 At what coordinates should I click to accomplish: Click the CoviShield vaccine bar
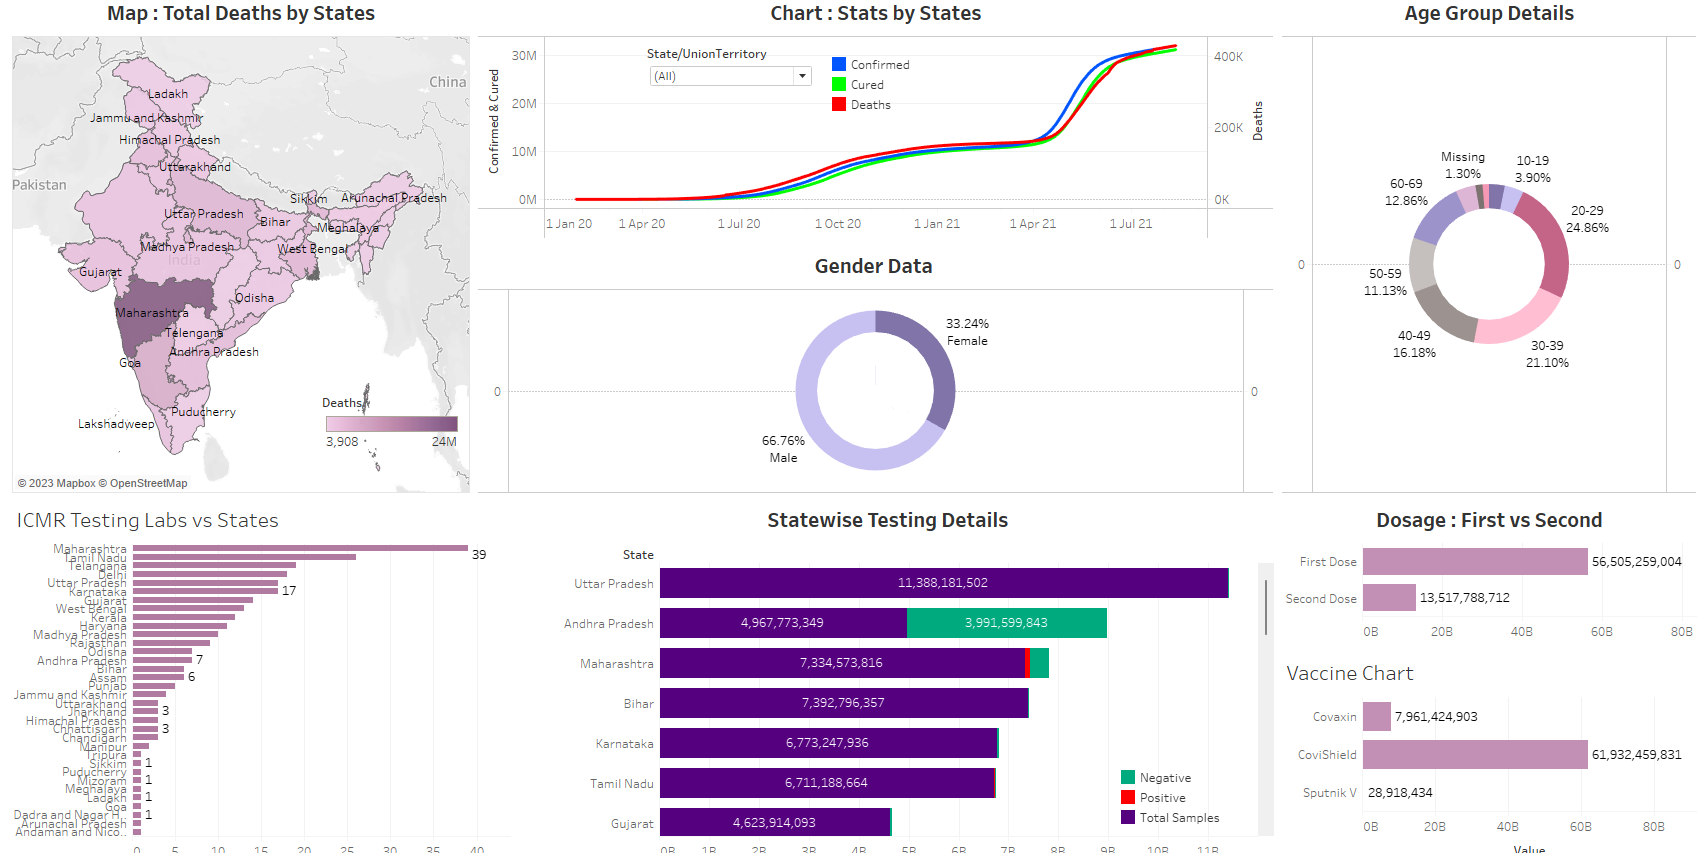point(1474,755)
